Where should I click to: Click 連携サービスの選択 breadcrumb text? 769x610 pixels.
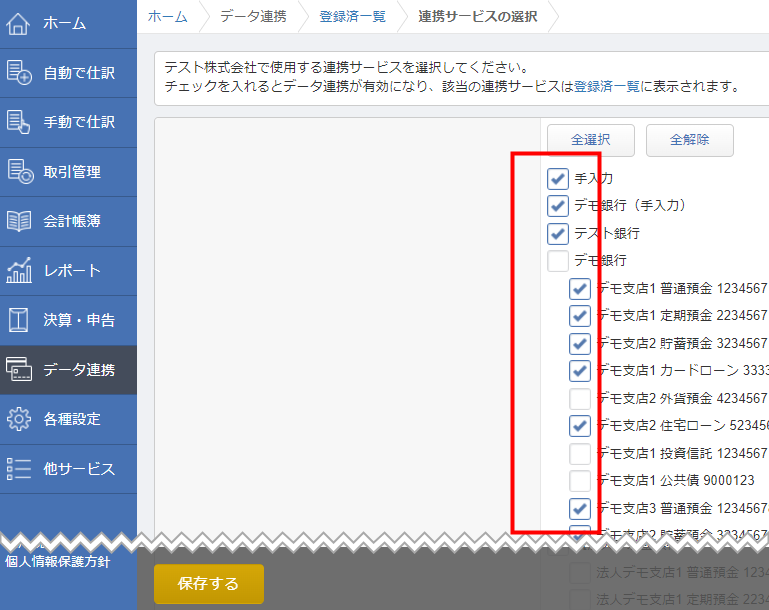[478, 17]
